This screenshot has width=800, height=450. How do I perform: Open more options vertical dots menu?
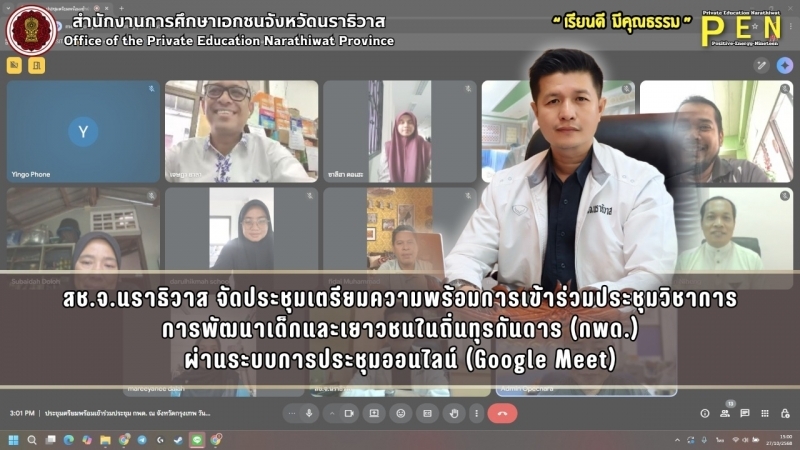pos(477,413)
